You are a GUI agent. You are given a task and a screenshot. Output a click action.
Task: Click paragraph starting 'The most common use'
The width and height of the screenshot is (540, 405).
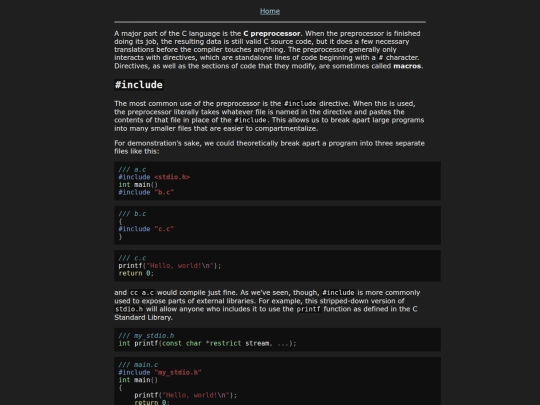click(x=269, y=116)
